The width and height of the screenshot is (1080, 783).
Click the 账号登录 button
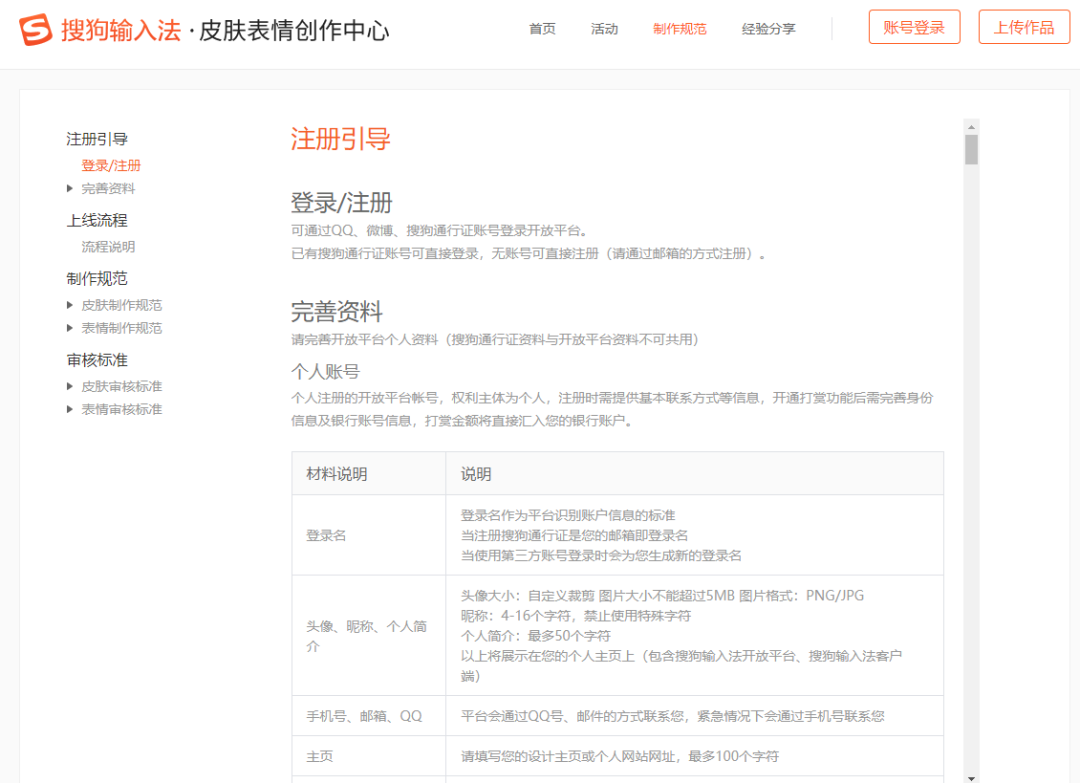click(914, 28)
